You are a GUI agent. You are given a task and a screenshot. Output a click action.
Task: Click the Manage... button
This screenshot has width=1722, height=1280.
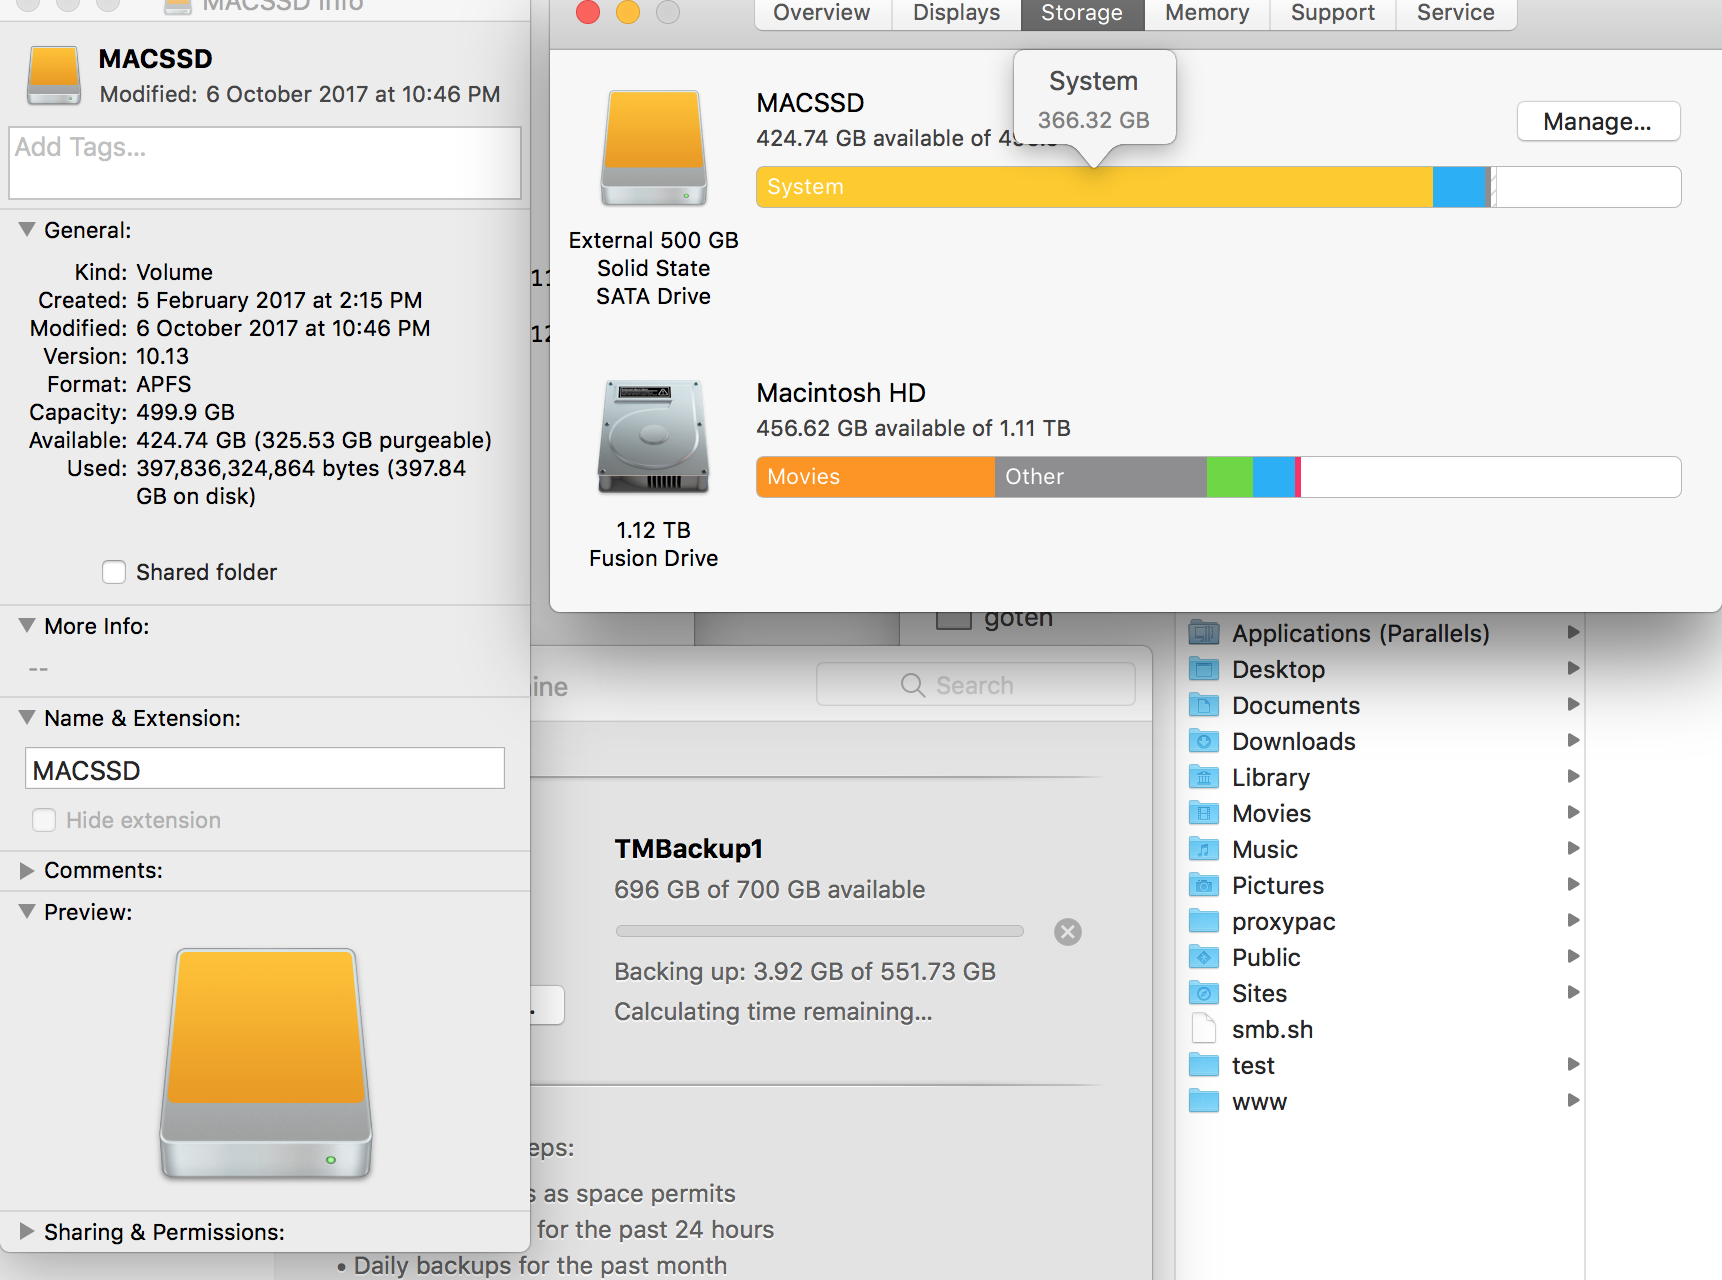(1598, 122)
